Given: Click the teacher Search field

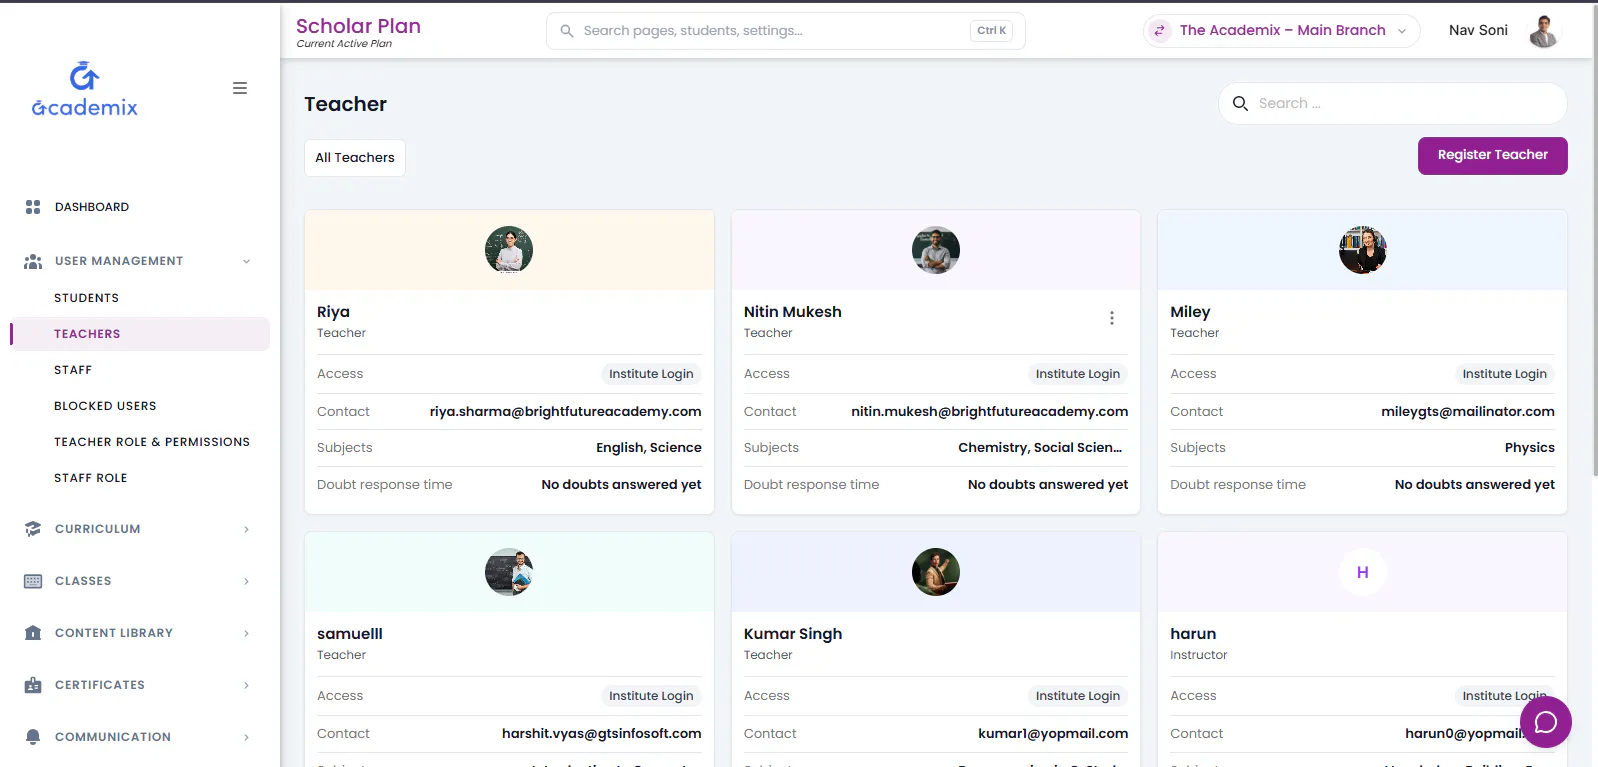Looking at the screenshot, I should 1392,103.
